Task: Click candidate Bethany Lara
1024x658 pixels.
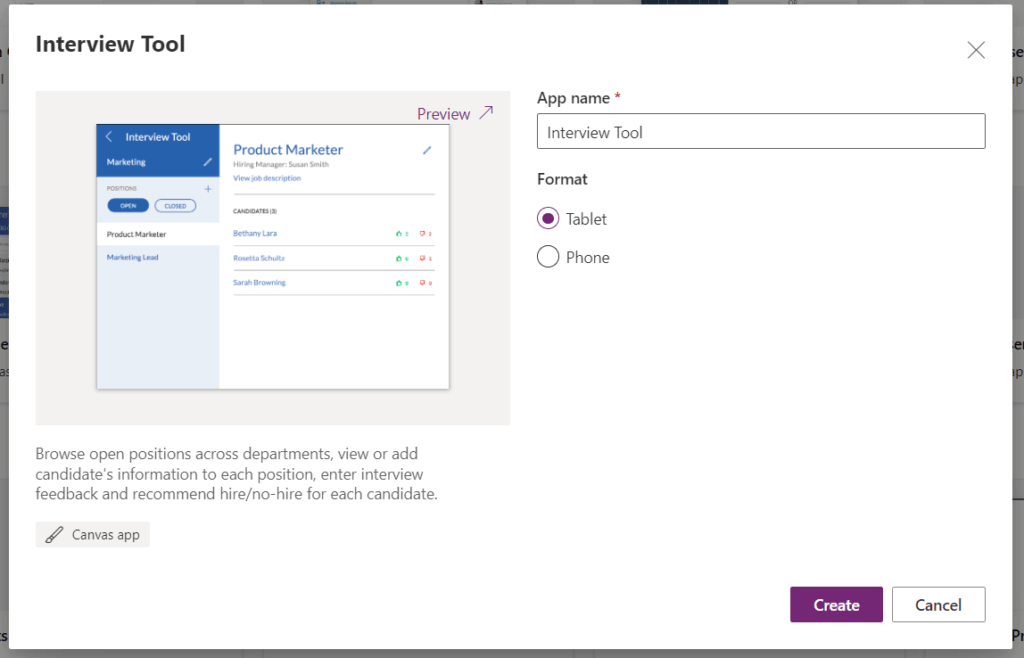Action: [x=255, y=233]
